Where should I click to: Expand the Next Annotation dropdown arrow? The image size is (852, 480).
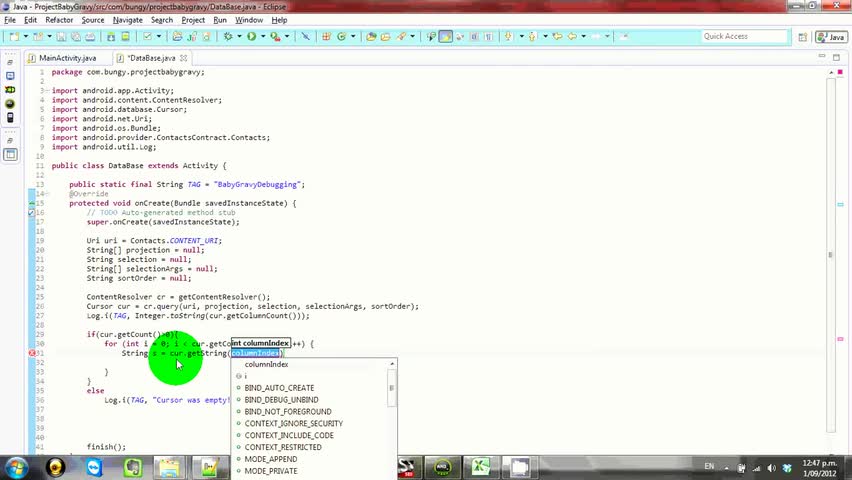click(x=521, y=36)
